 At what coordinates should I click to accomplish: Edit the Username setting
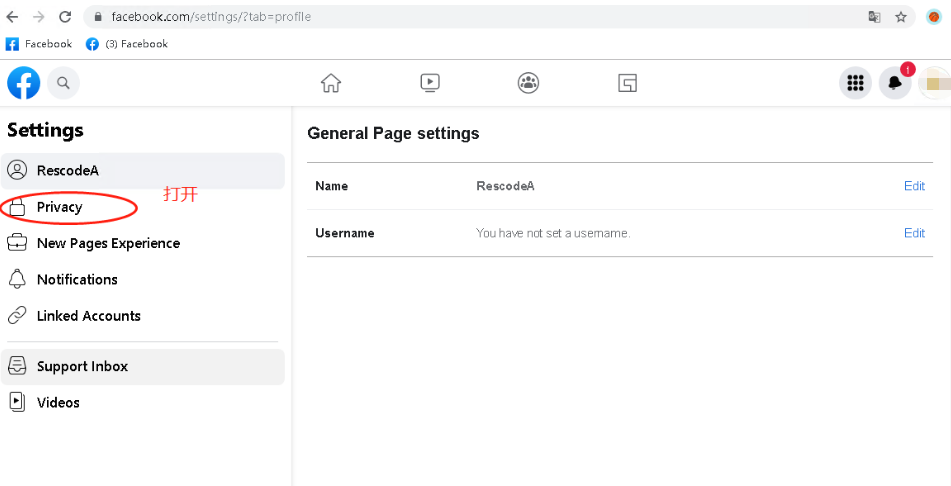[914, 233]
